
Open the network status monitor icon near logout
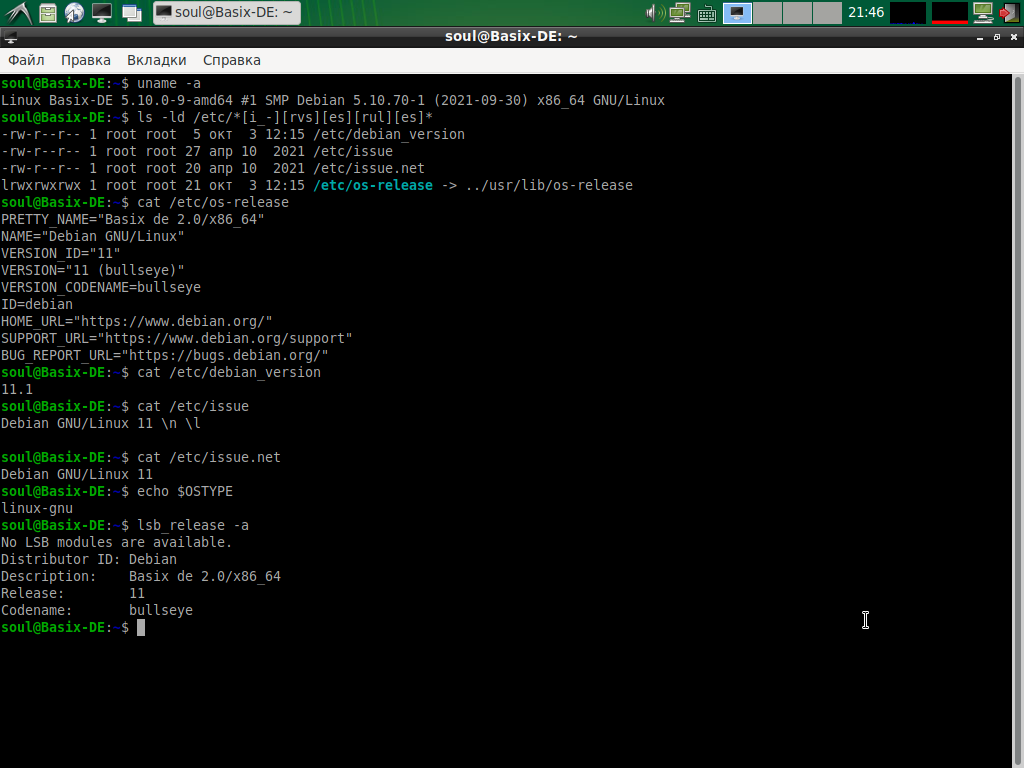click(x=983, y=12)
